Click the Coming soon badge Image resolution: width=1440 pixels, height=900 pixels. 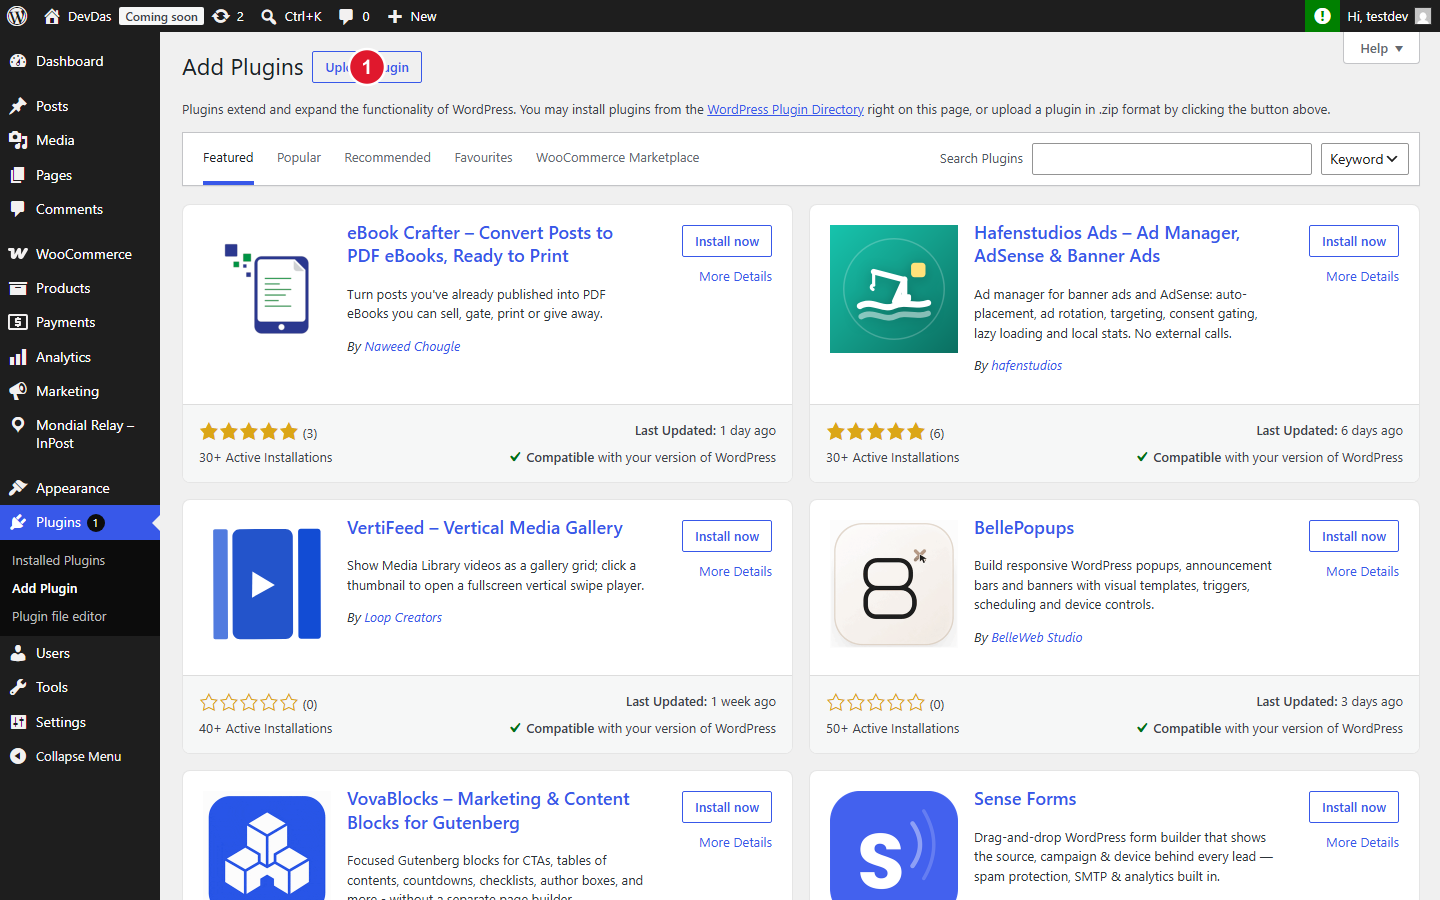(x=161, y=16)
